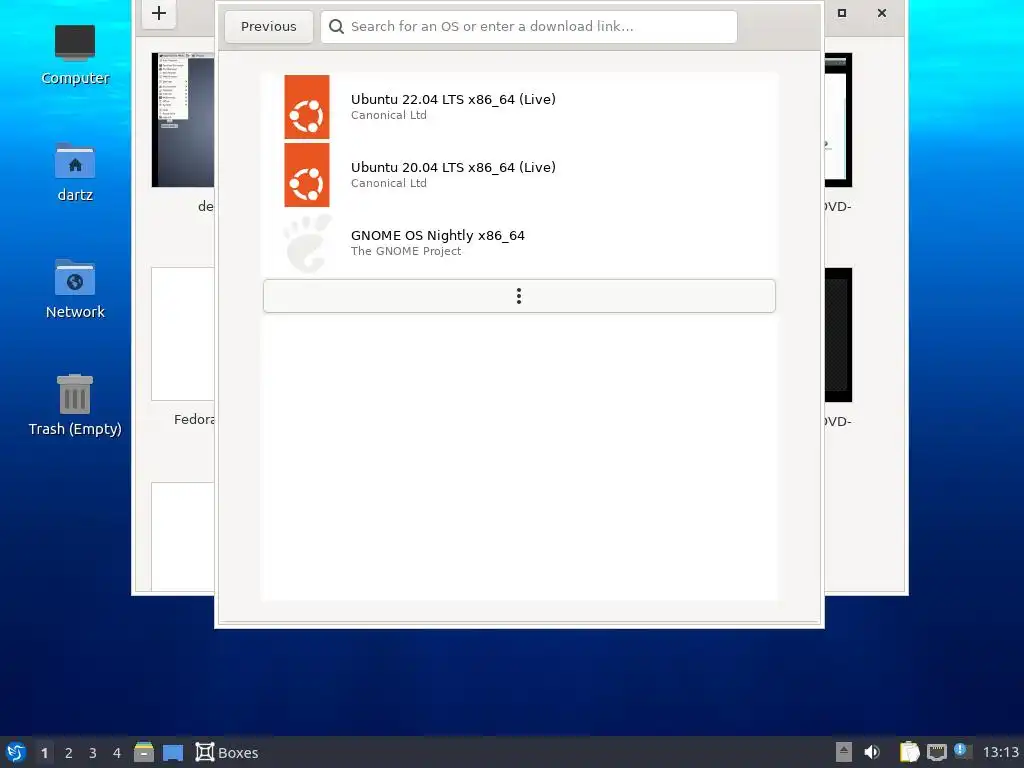
Task: Open the top-right DVD box thumbnail in Boxes
Action: (x=839, y=120)
